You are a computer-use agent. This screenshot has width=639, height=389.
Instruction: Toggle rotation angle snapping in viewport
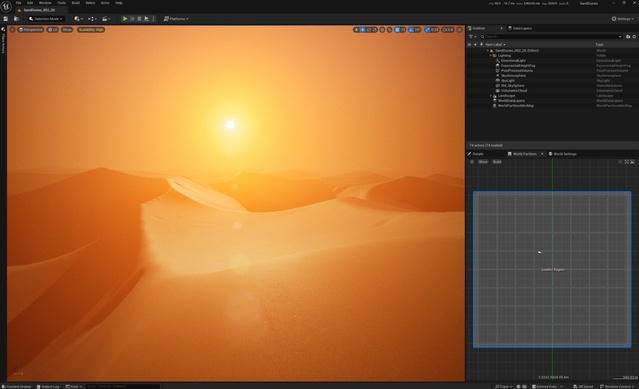point(414,30)
